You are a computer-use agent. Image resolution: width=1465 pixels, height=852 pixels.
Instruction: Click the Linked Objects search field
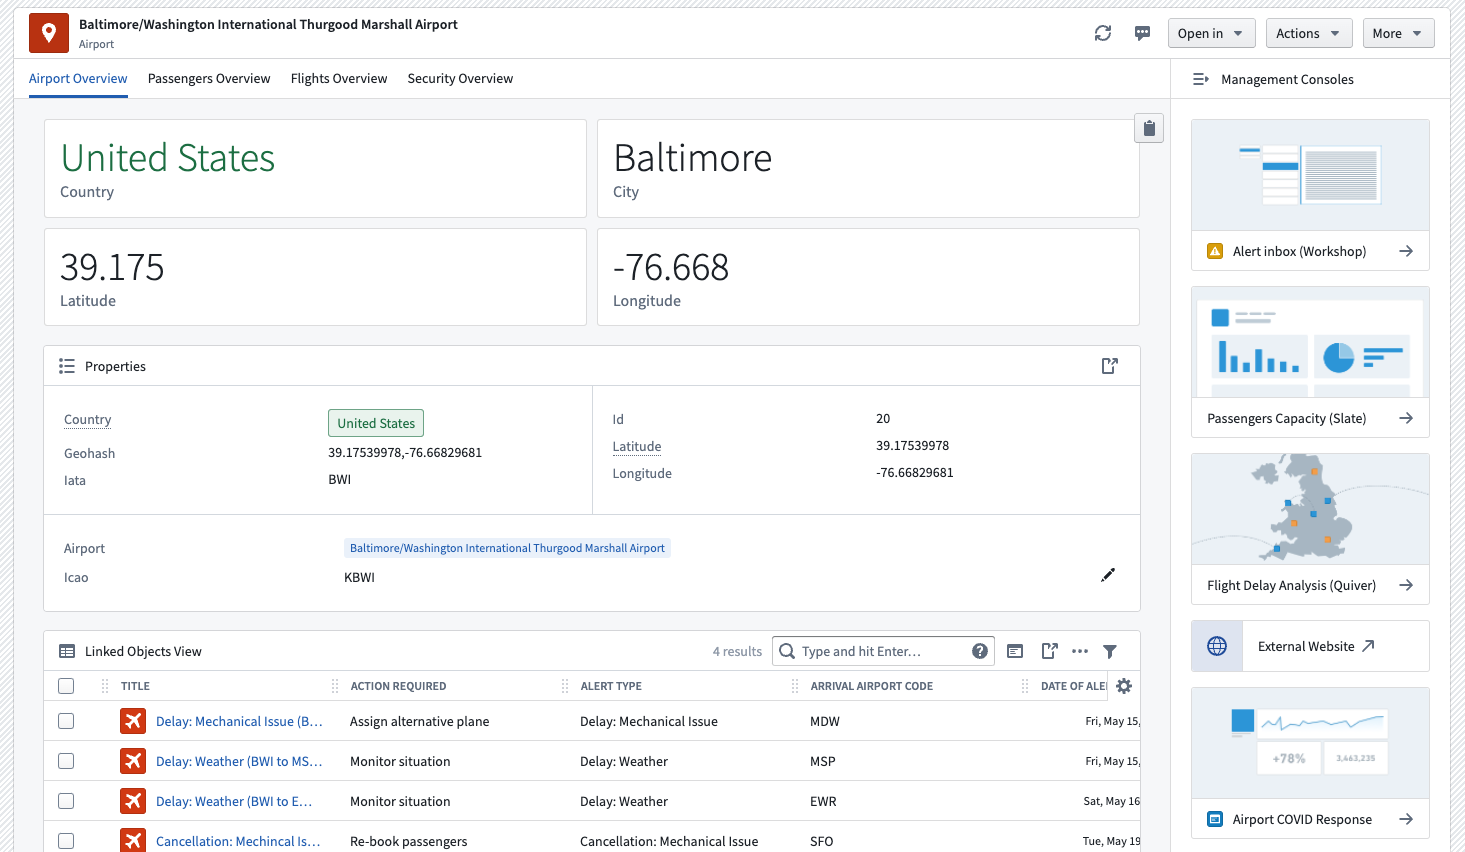pos(883,651)
